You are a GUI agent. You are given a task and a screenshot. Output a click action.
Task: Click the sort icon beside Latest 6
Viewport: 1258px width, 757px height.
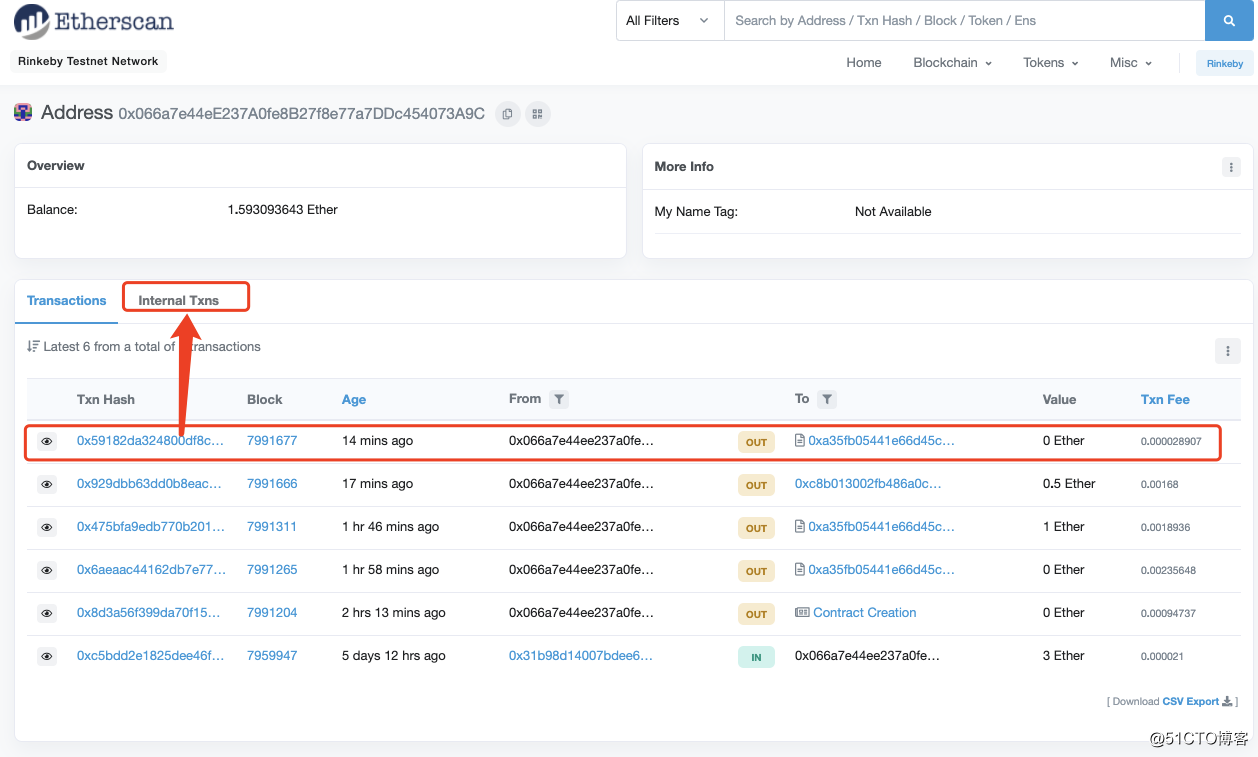33,346
